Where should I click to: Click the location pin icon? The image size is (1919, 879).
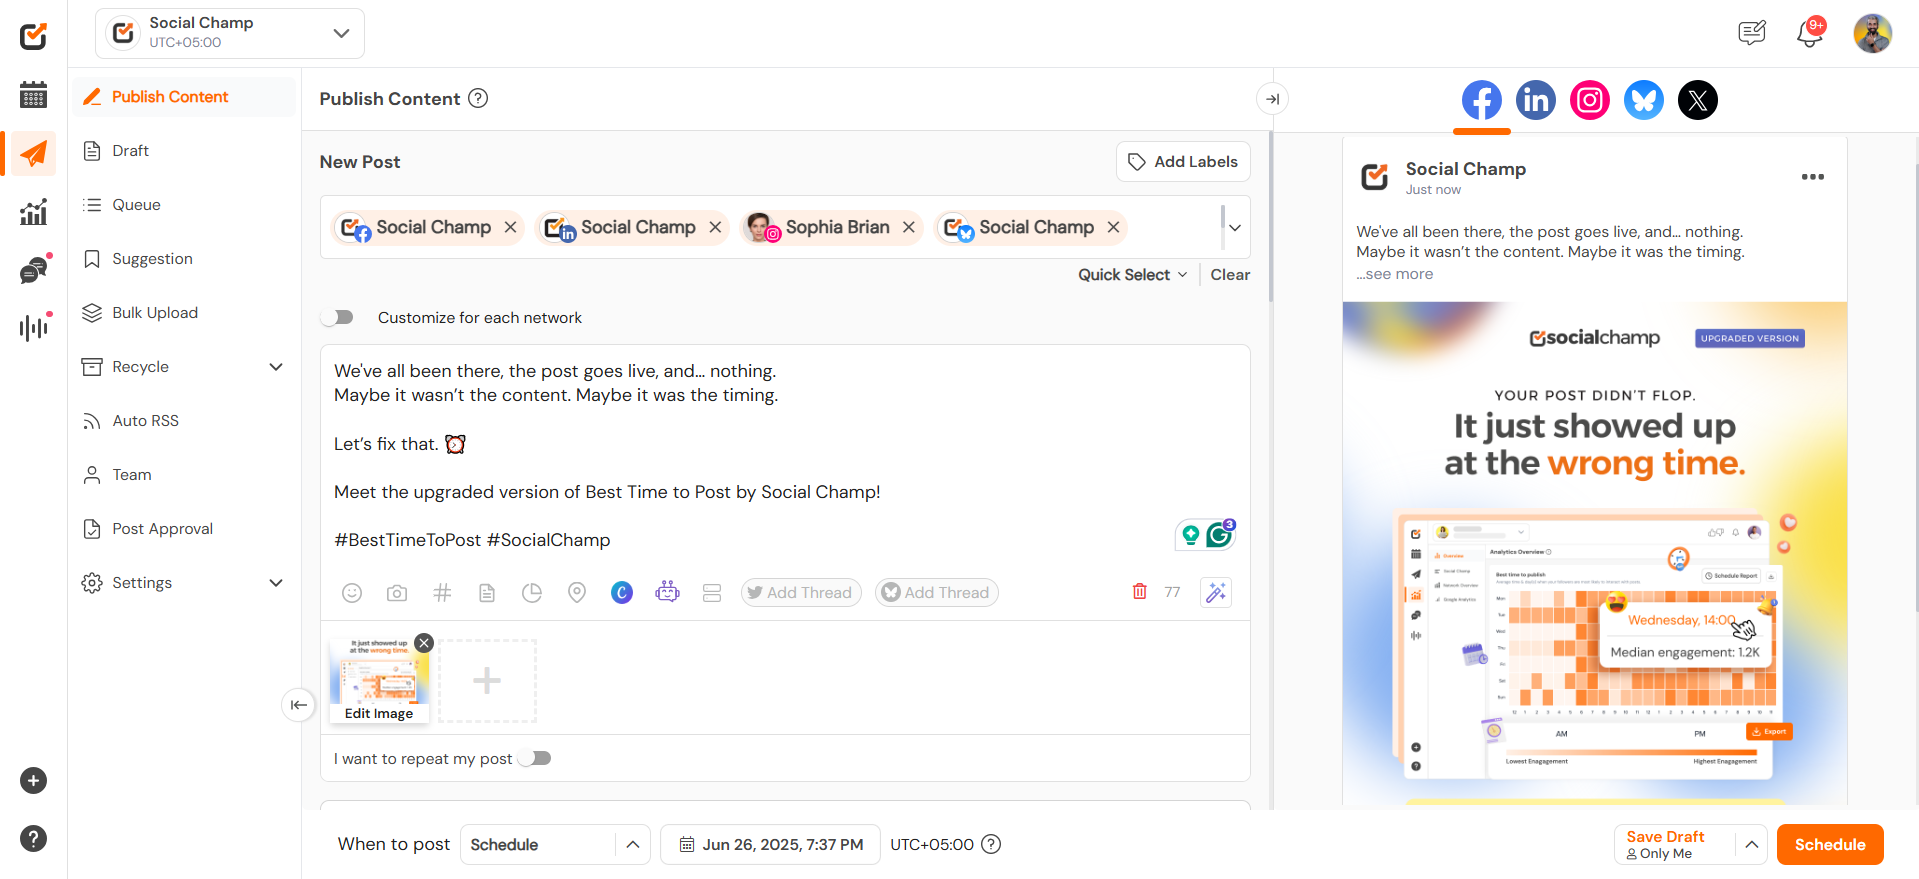click(577, 593)
